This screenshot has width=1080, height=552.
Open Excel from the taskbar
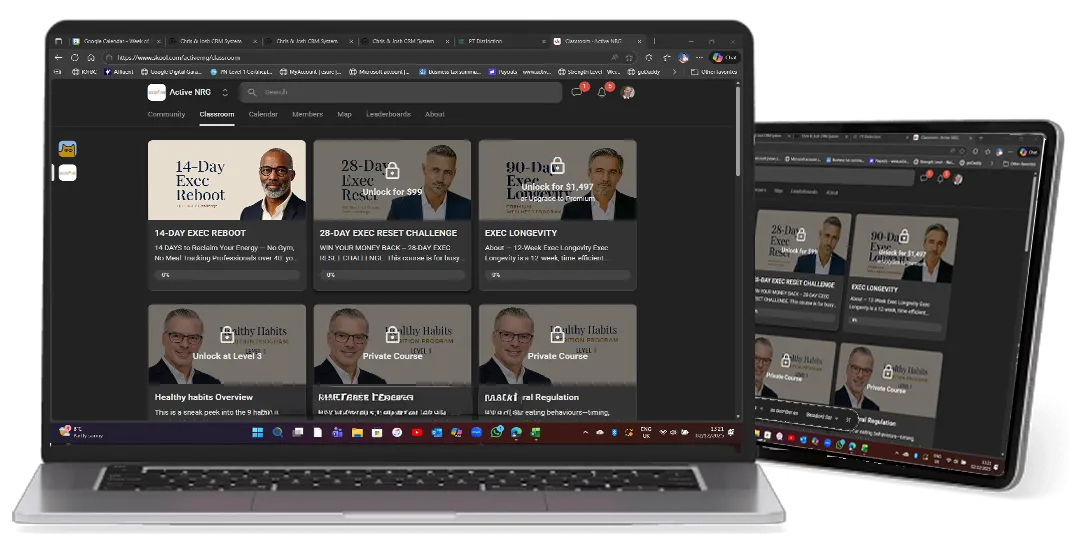(536, 433)
